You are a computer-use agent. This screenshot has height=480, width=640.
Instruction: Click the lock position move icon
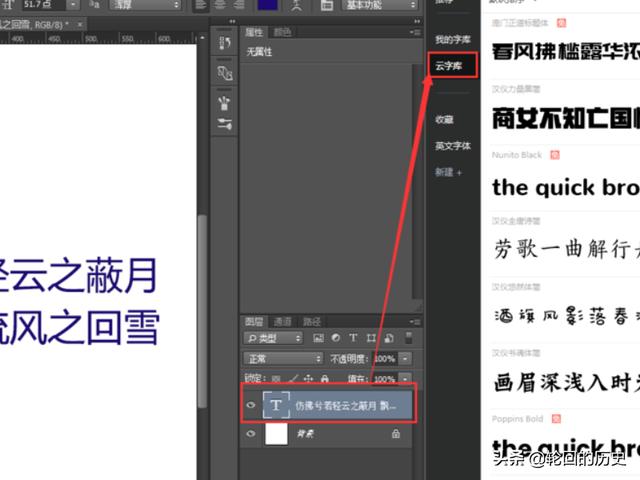tap(308, 378)
